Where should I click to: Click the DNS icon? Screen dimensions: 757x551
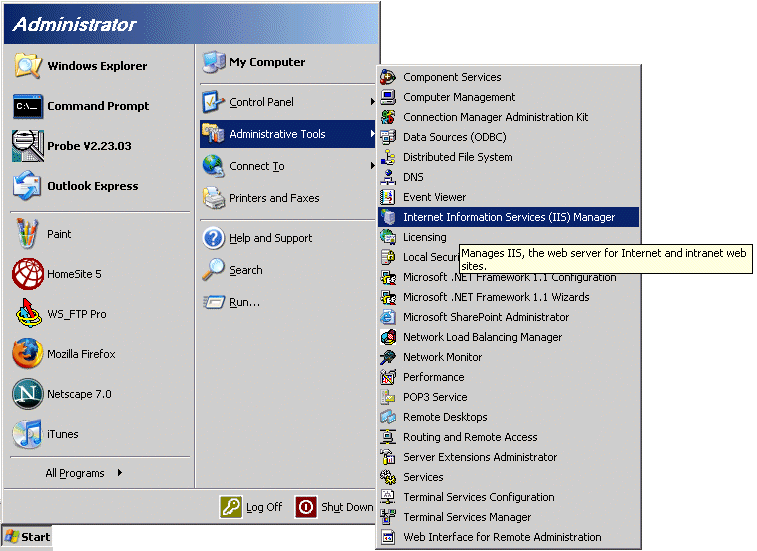(388, 177)
